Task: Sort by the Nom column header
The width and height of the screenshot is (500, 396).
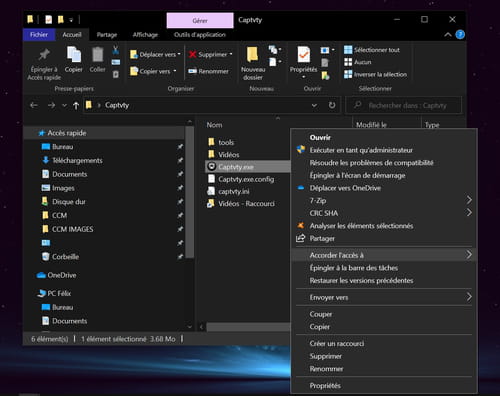Action: (214, 125)
